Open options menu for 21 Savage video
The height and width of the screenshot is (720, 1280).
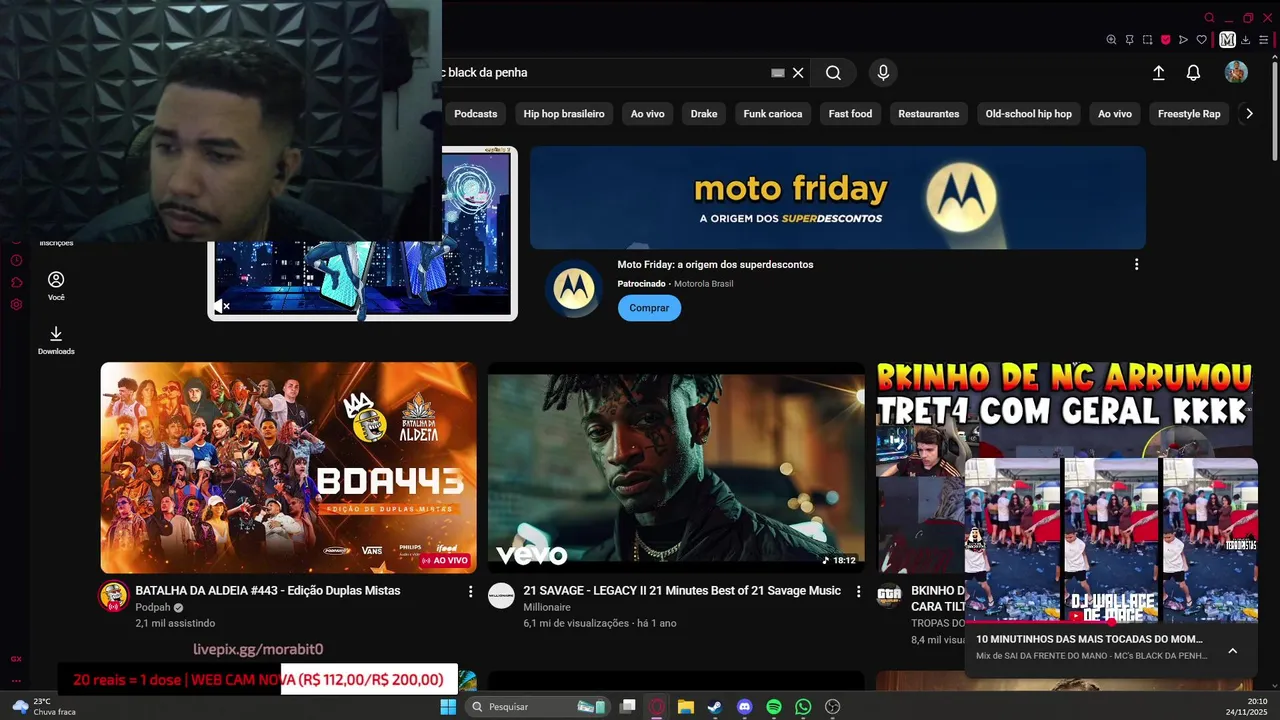point(858,592)
